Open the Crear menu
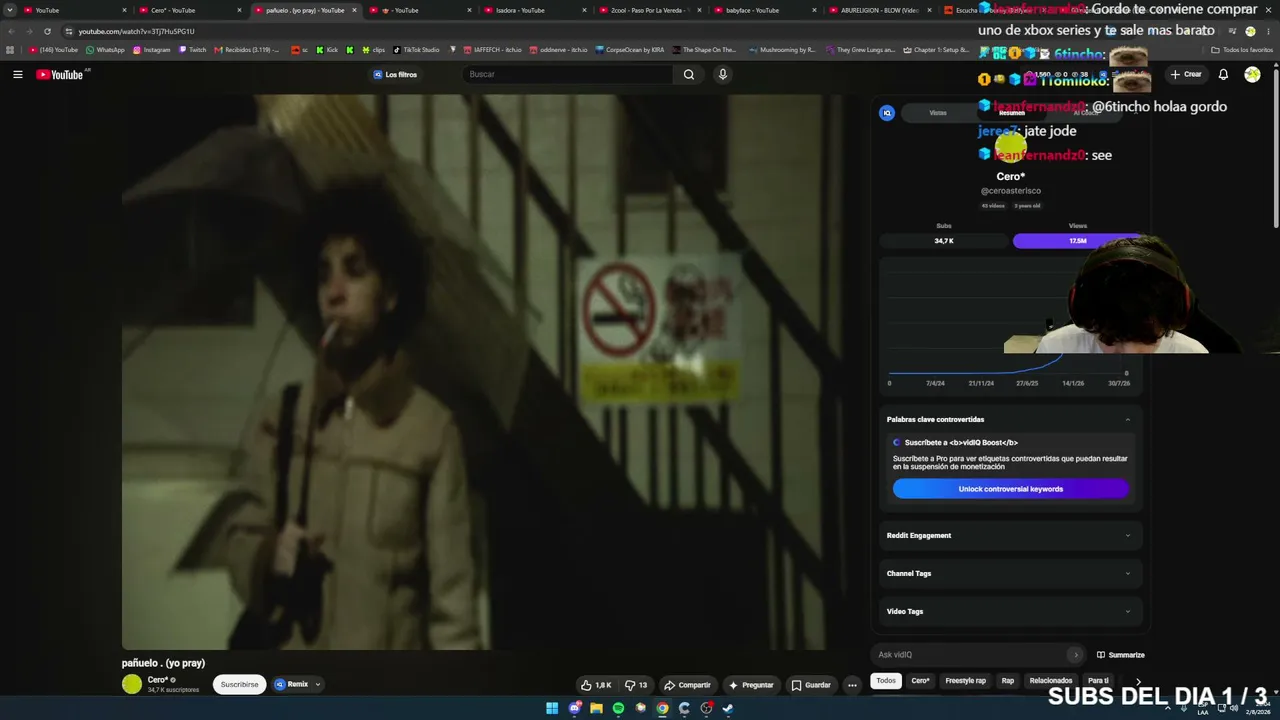This screenshot has width=1280, height=720. click(1186, 74)
